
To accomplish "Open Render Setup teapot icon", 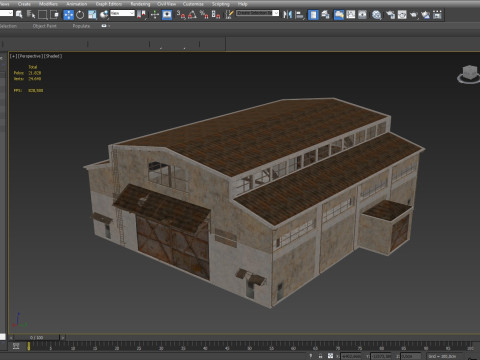I will coord(390,15).
